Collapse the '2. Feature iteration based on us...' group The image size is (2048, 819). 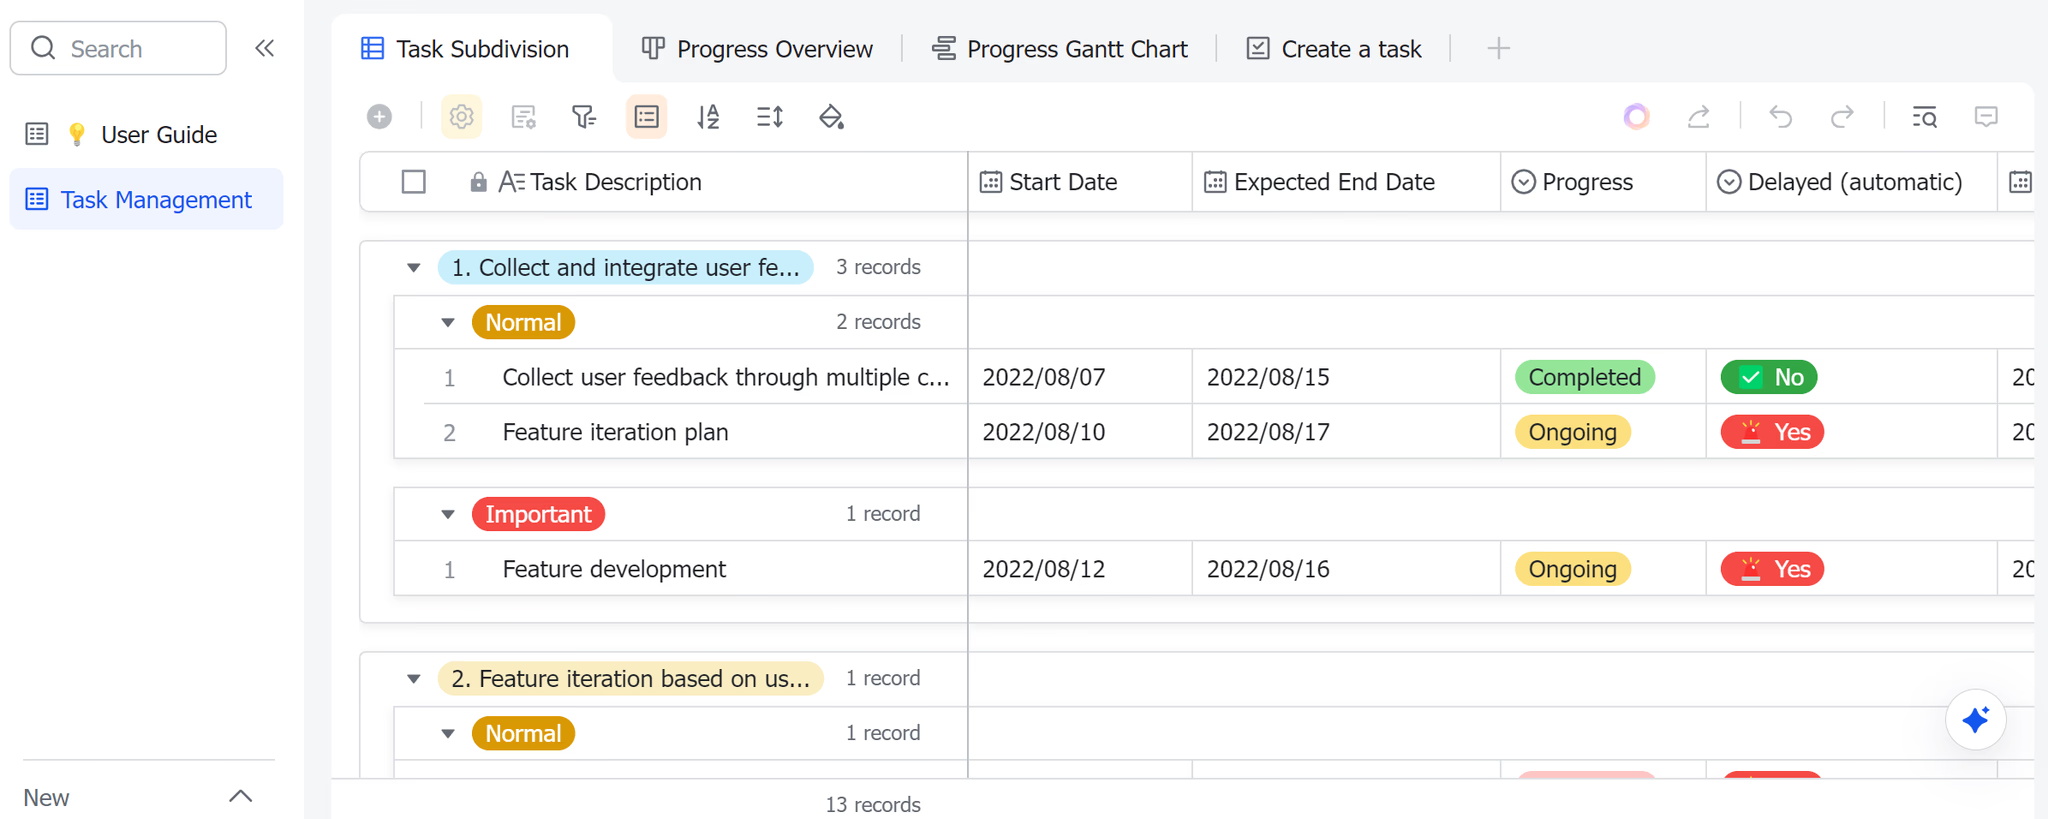point(413,679)
